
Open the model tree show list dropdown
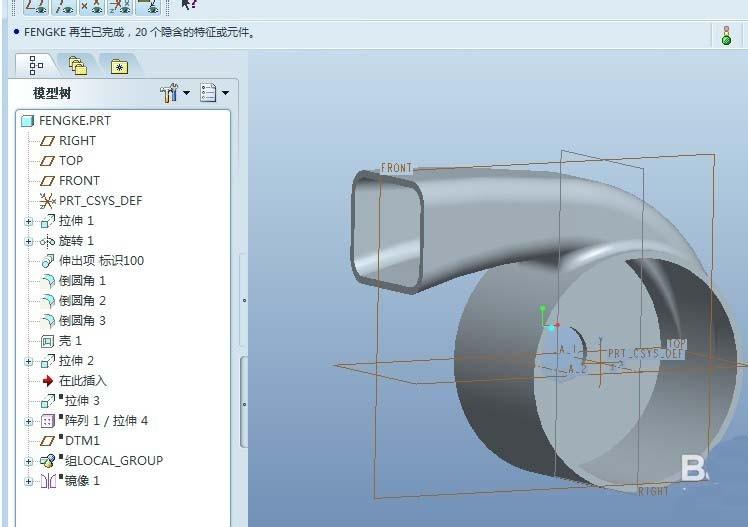214,93
